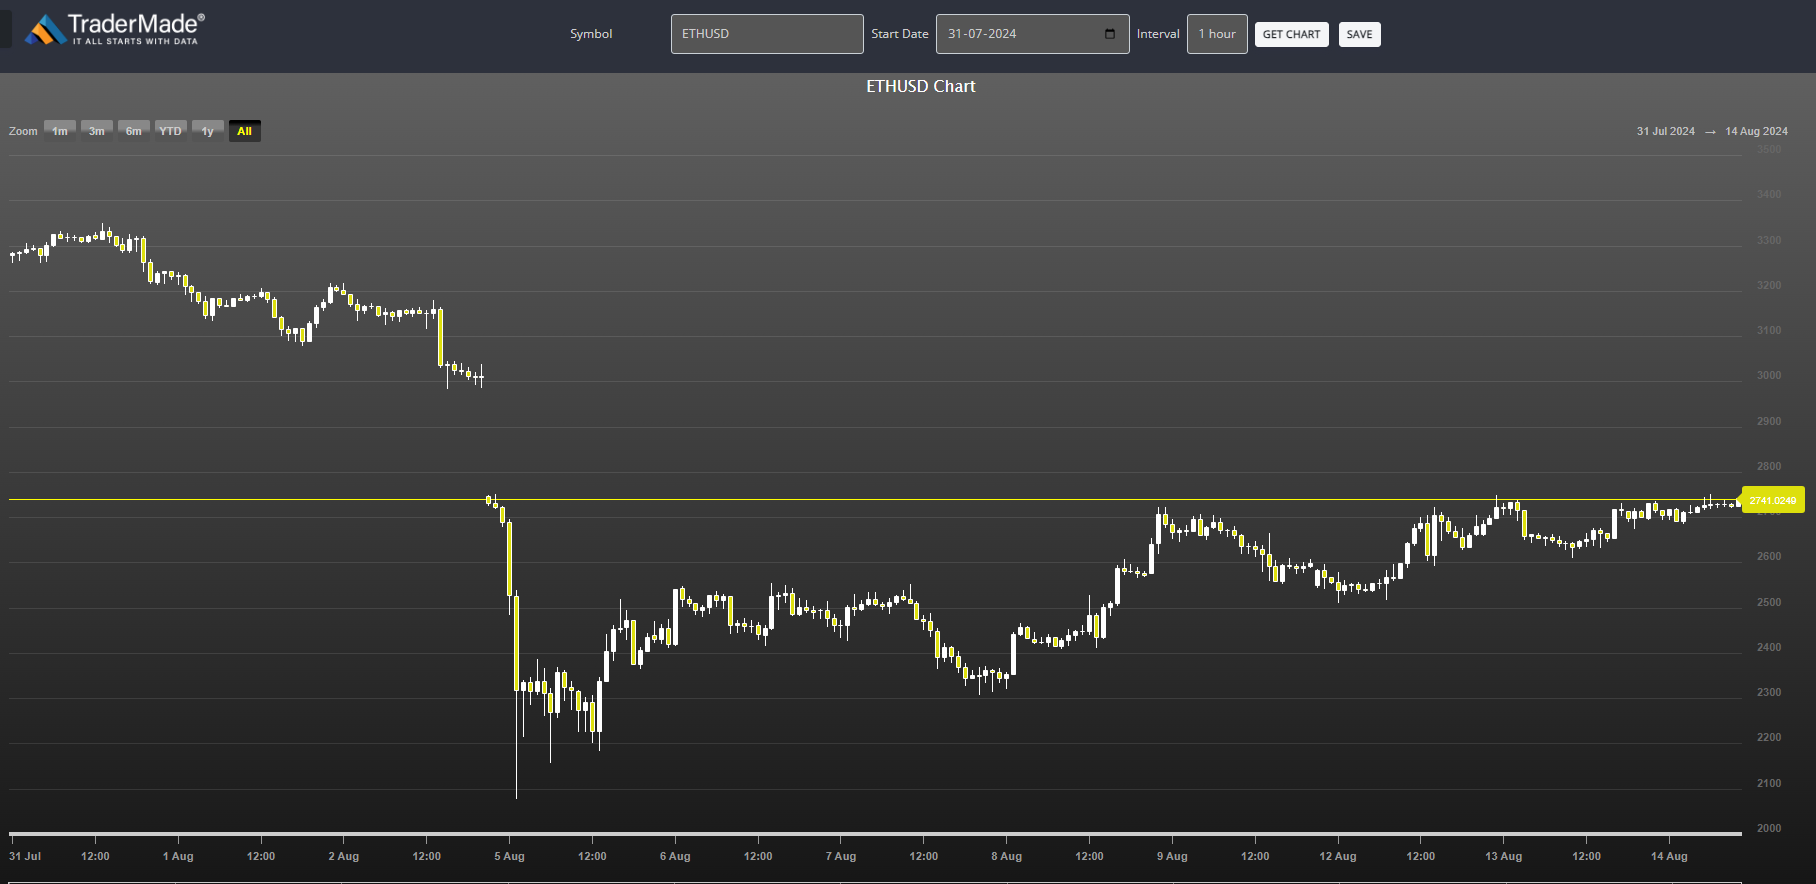The height and width of the screenshot is (884, 1816).
Task: Click the yellow 2741.0249 price label
Action: [1773, 500]
